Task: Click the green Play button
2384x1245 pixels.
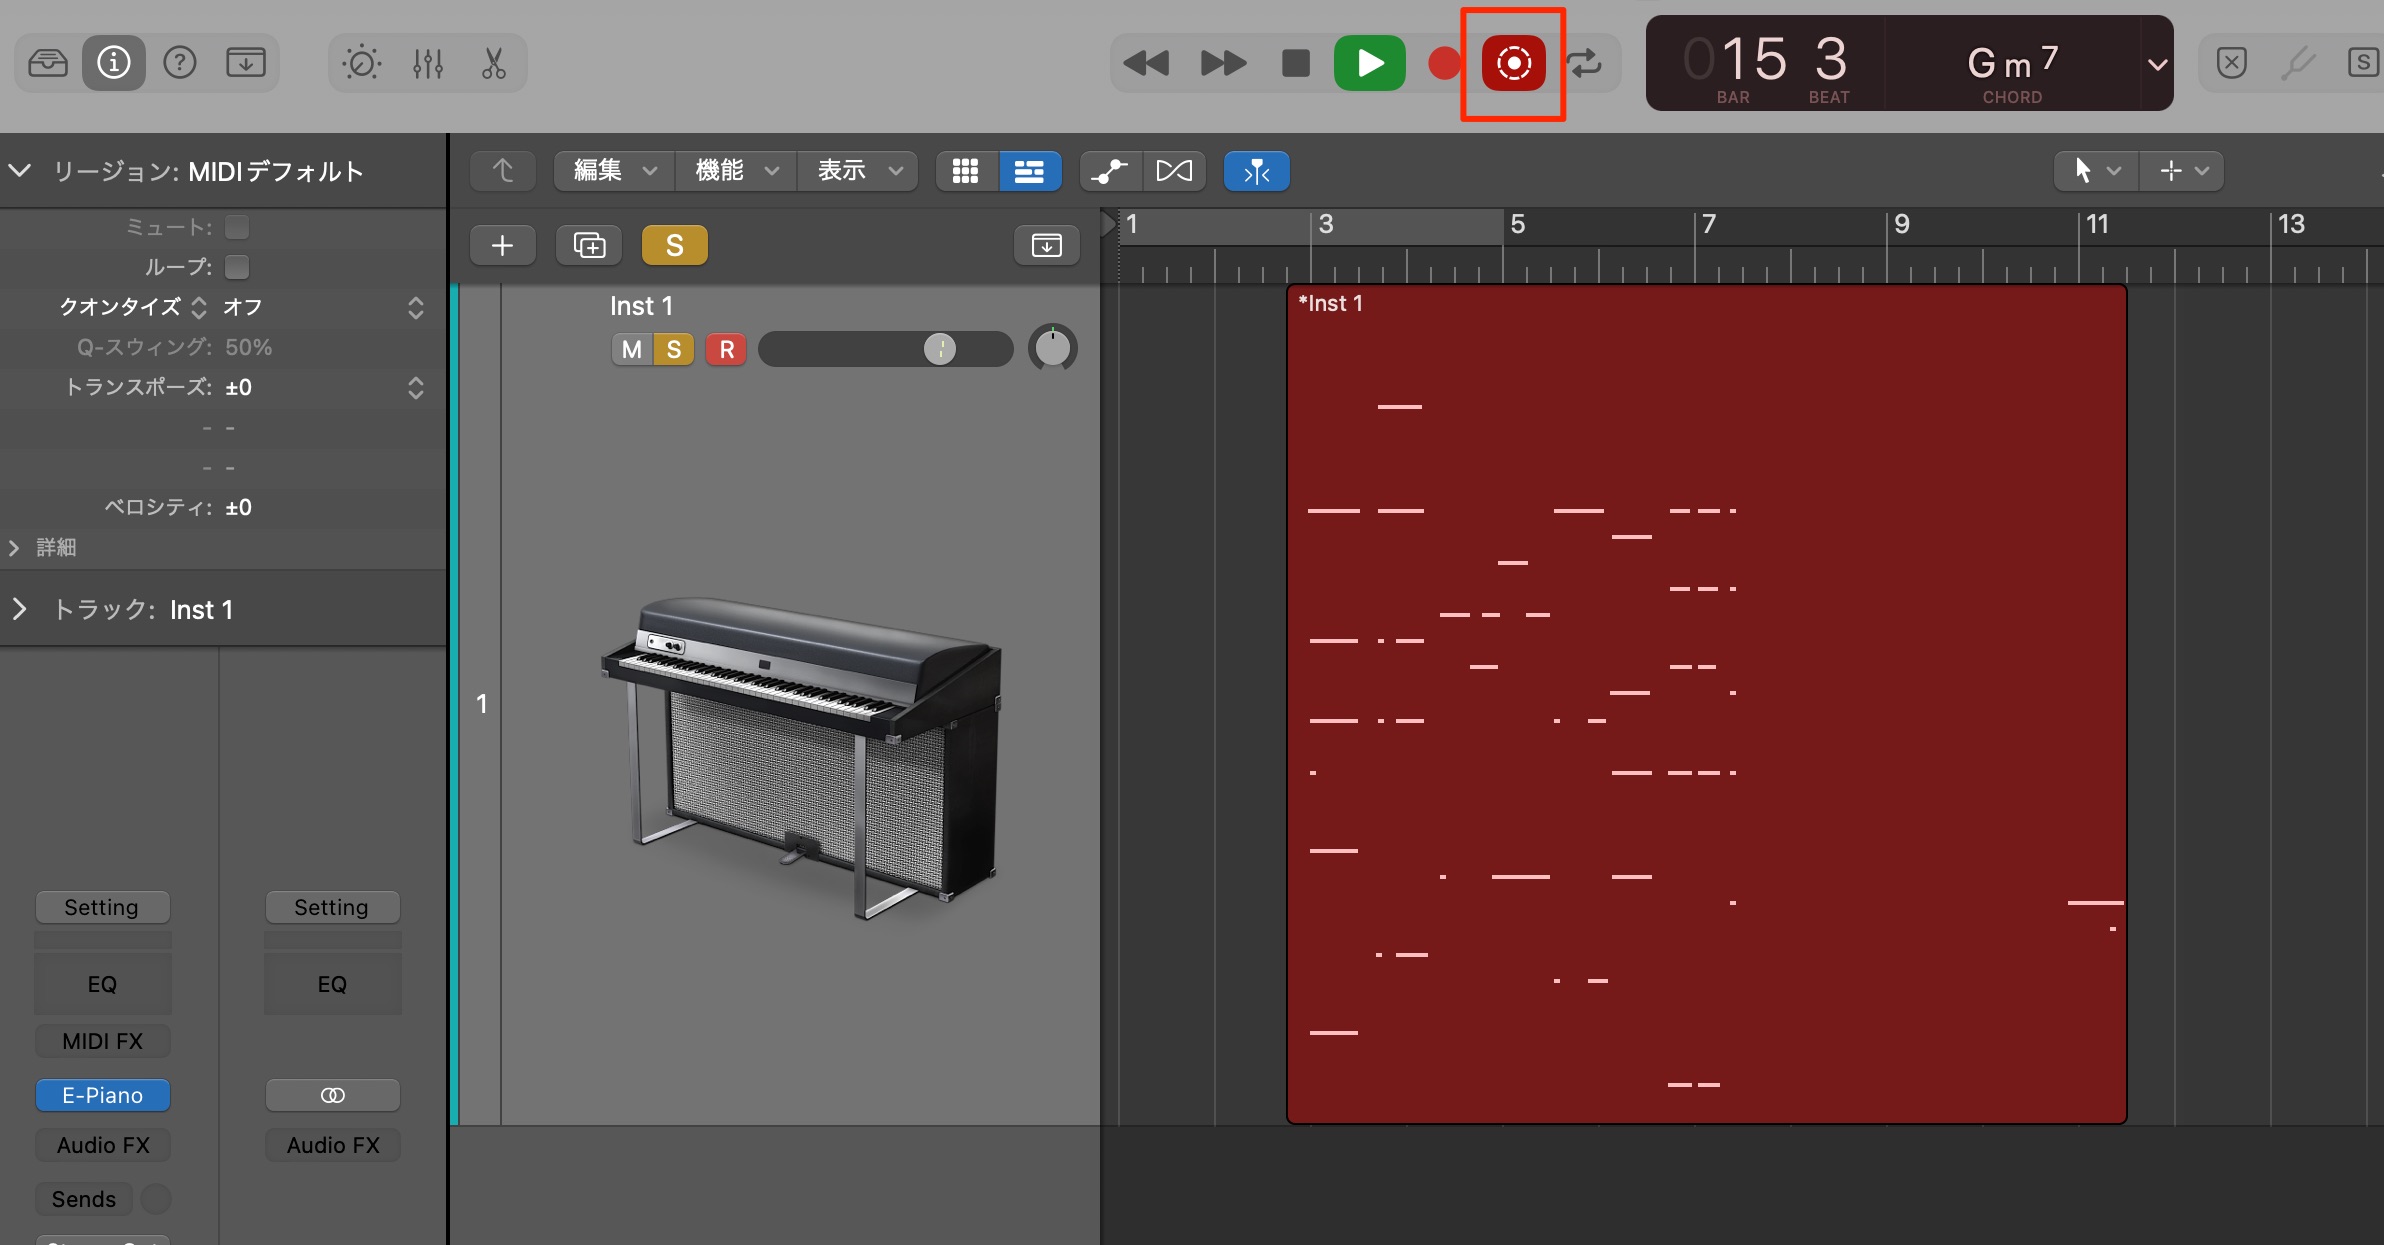Action: [x=1370, y=63]
